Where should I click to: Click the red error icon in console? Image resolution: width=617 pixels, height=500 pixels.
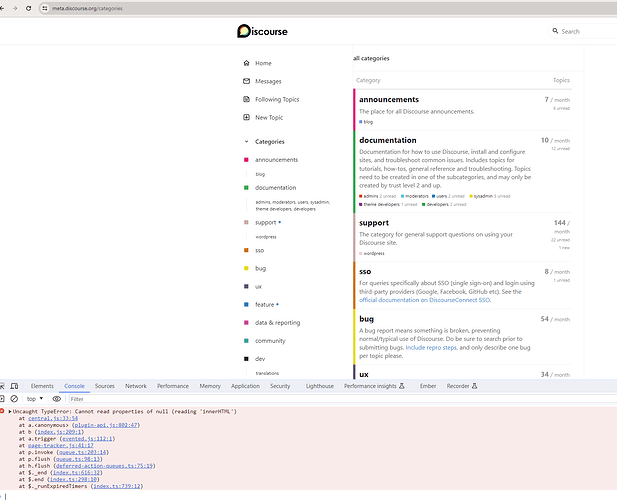2,411
